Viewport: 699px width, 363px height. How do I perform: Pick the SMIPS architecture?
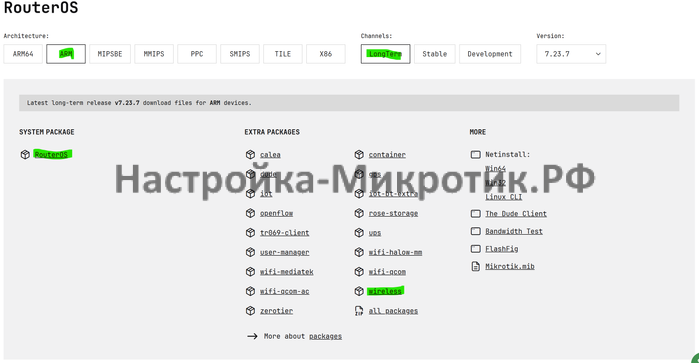(x=240, y=54)
